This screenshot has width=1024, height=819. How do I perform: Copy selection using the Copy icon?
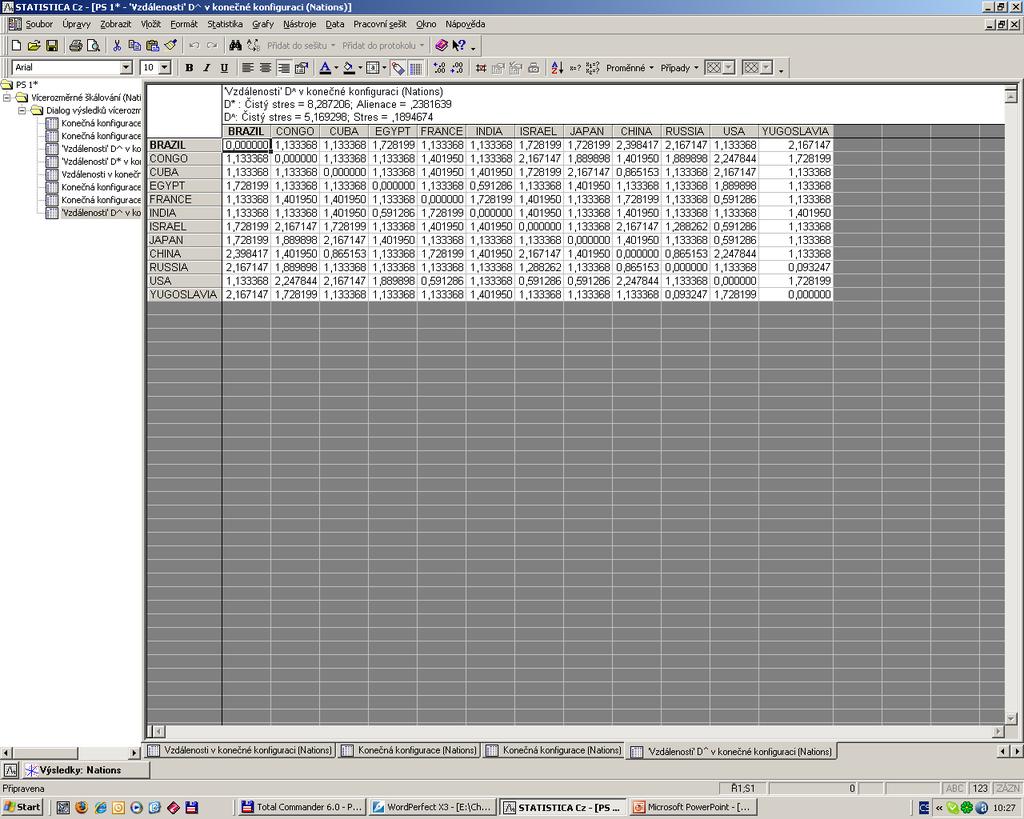pos(135,46)
